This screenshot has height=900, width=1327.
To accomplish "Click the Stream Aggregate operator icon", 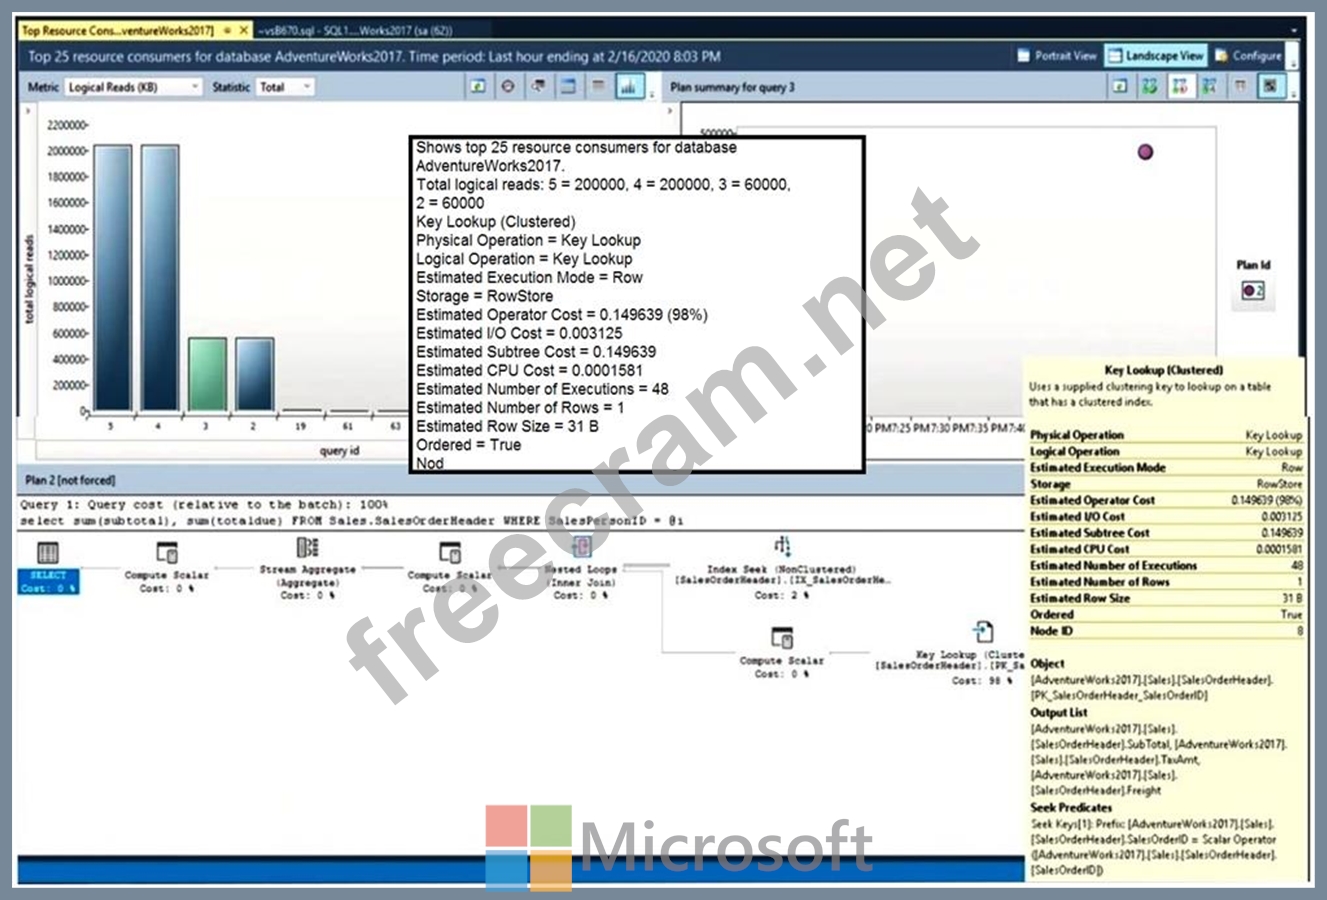I will (x=308, y=549).
